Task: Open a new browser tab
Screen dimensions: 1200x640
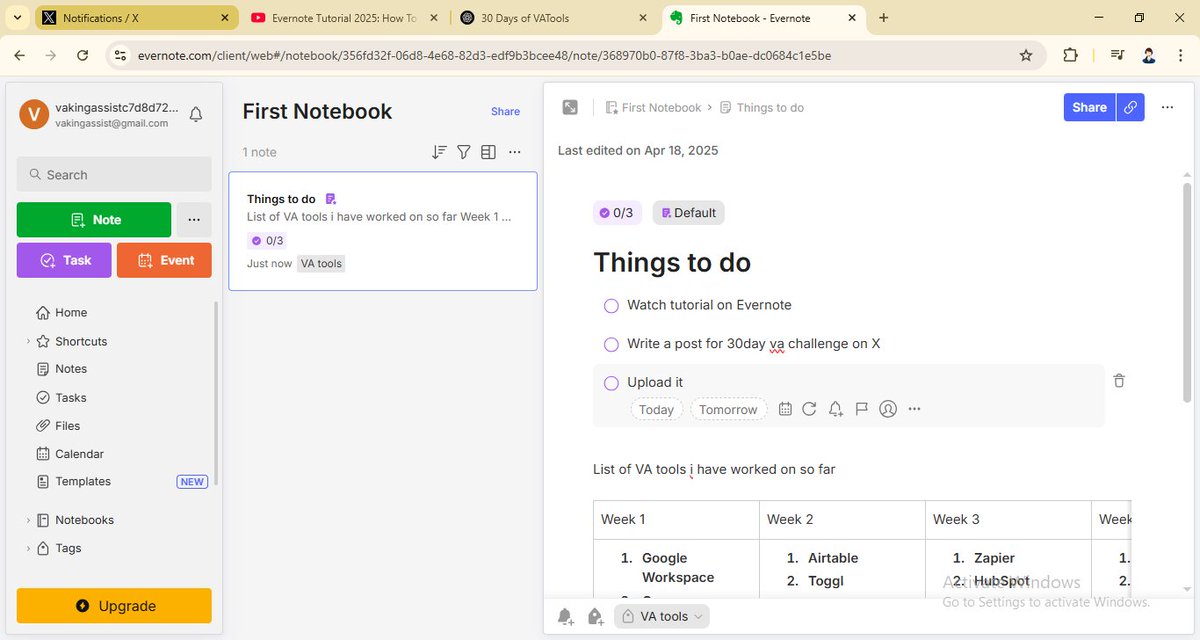Action: 883,18
